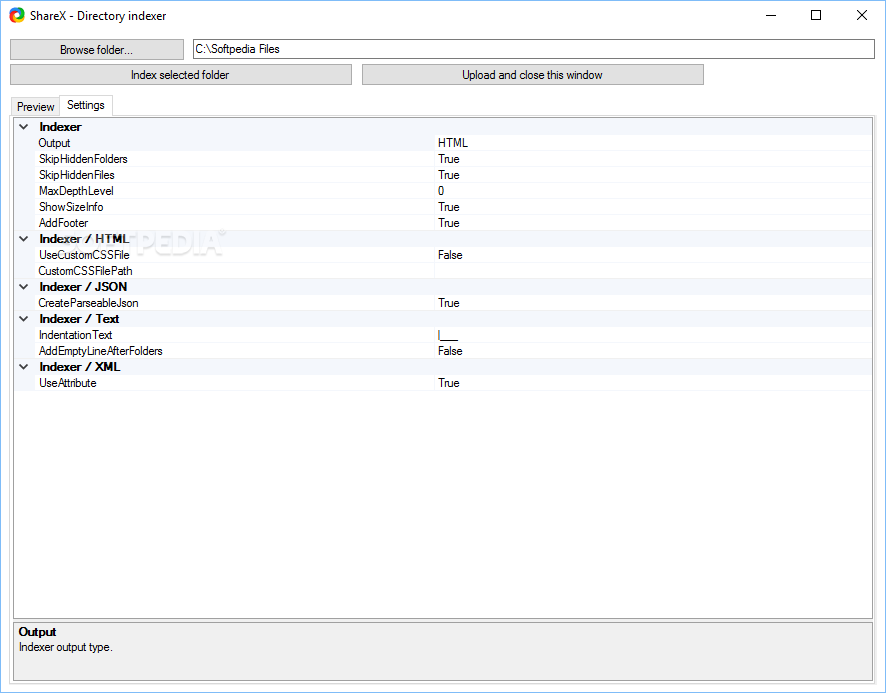
Task: Select the Settings tab
Action: (x=86, y=105)
